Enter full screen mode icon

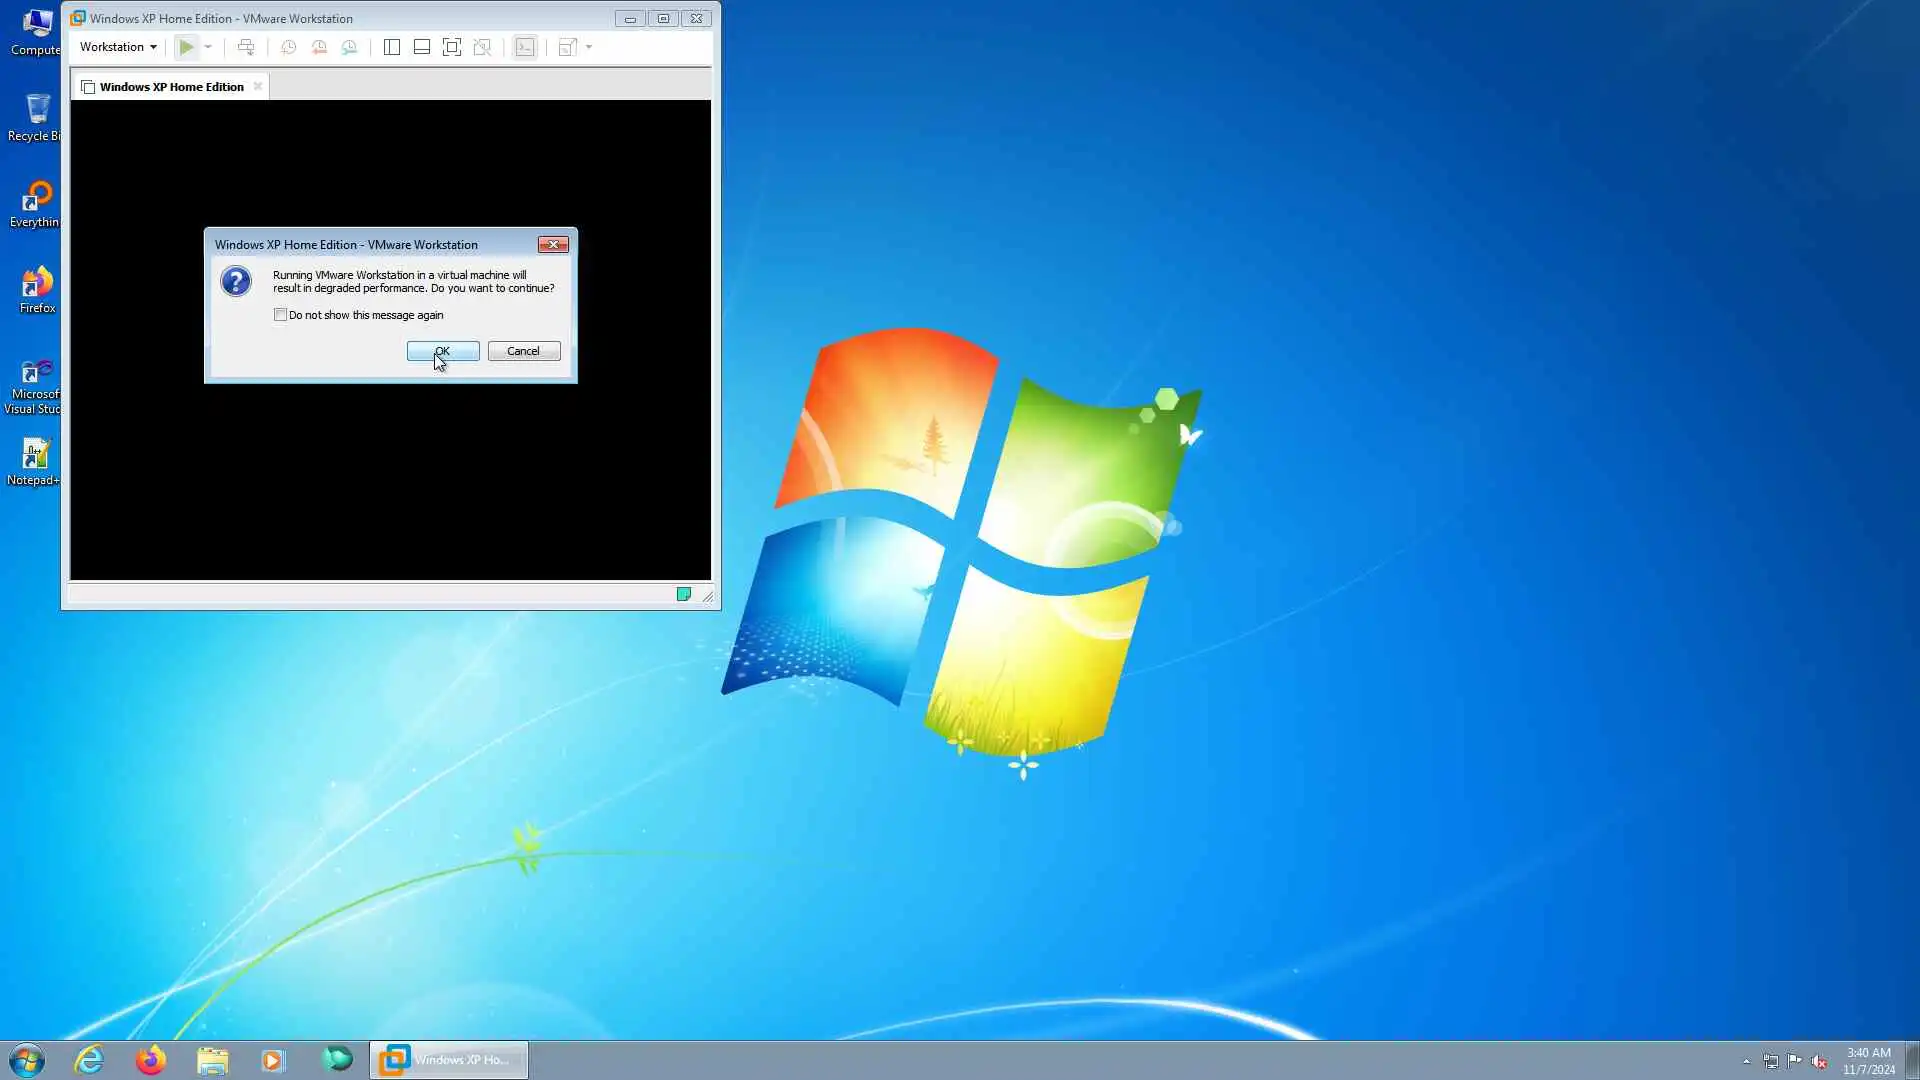[x=452, y=47]
